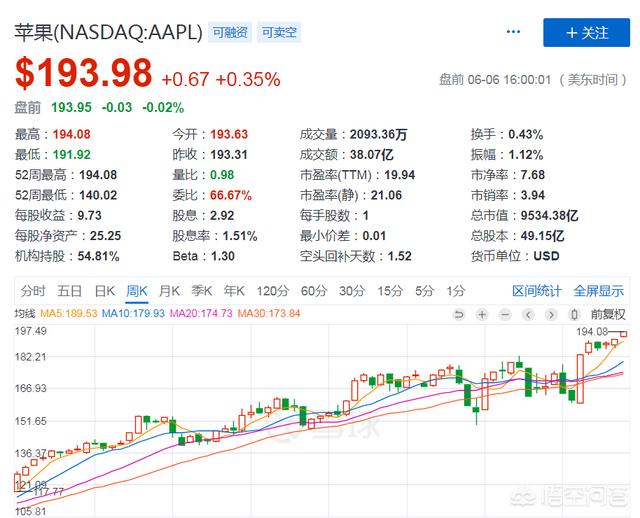Click the 股息率 1.51% value

[240, 236]
